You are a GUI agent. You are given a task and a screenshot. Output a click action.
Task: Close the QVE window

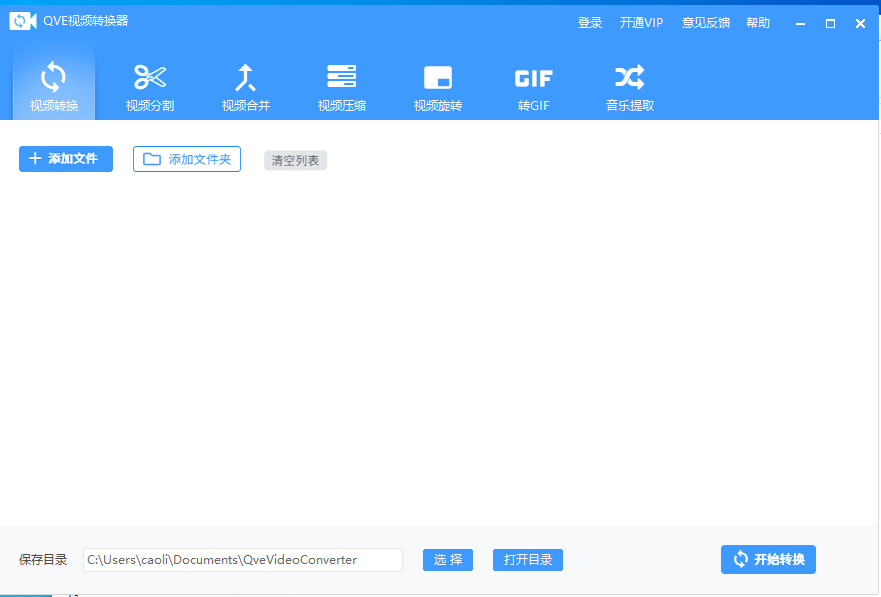pyautogui.click(x=860, y=24)
